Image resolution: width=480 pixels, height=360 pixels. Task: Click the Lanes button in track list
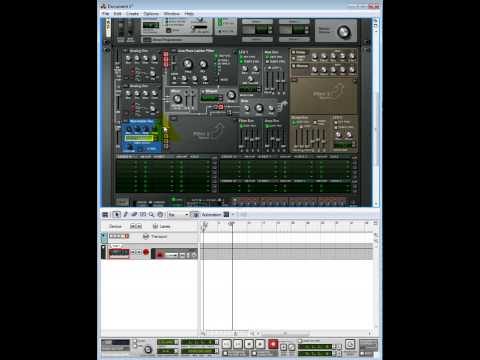point(162,226)
